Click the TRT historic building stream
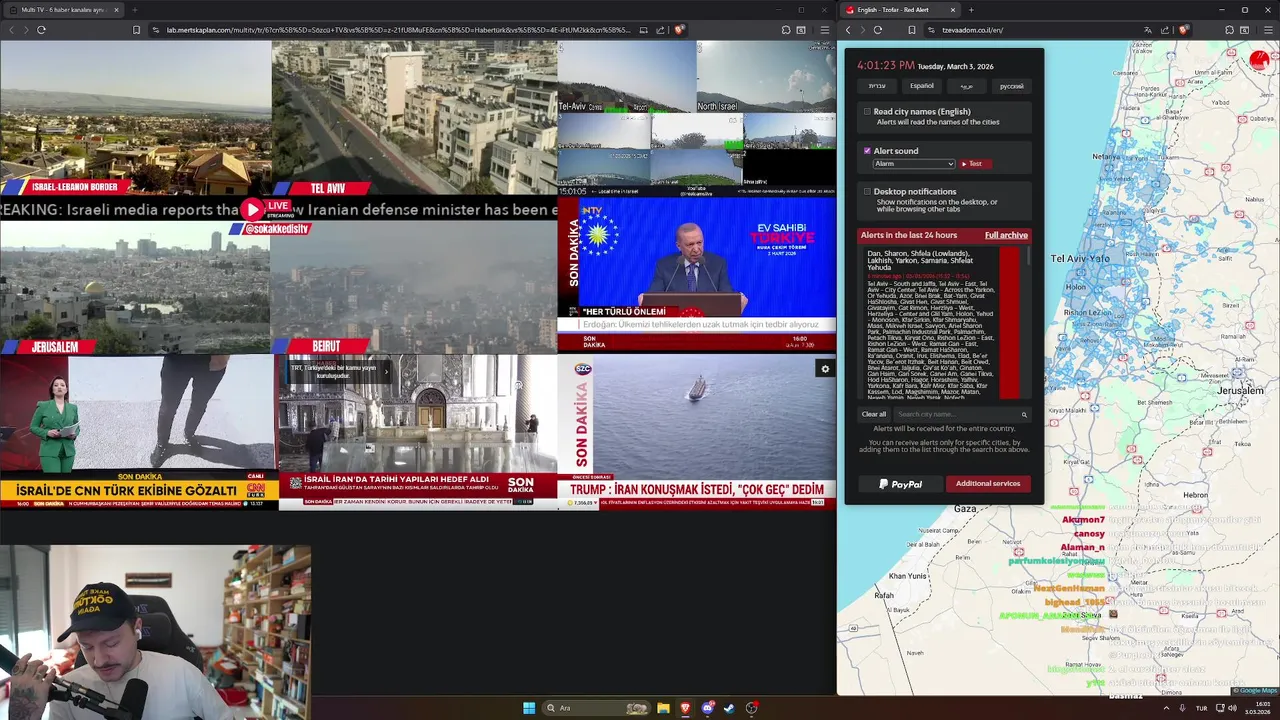The image size is (1280, 720). tap(418, 432)
